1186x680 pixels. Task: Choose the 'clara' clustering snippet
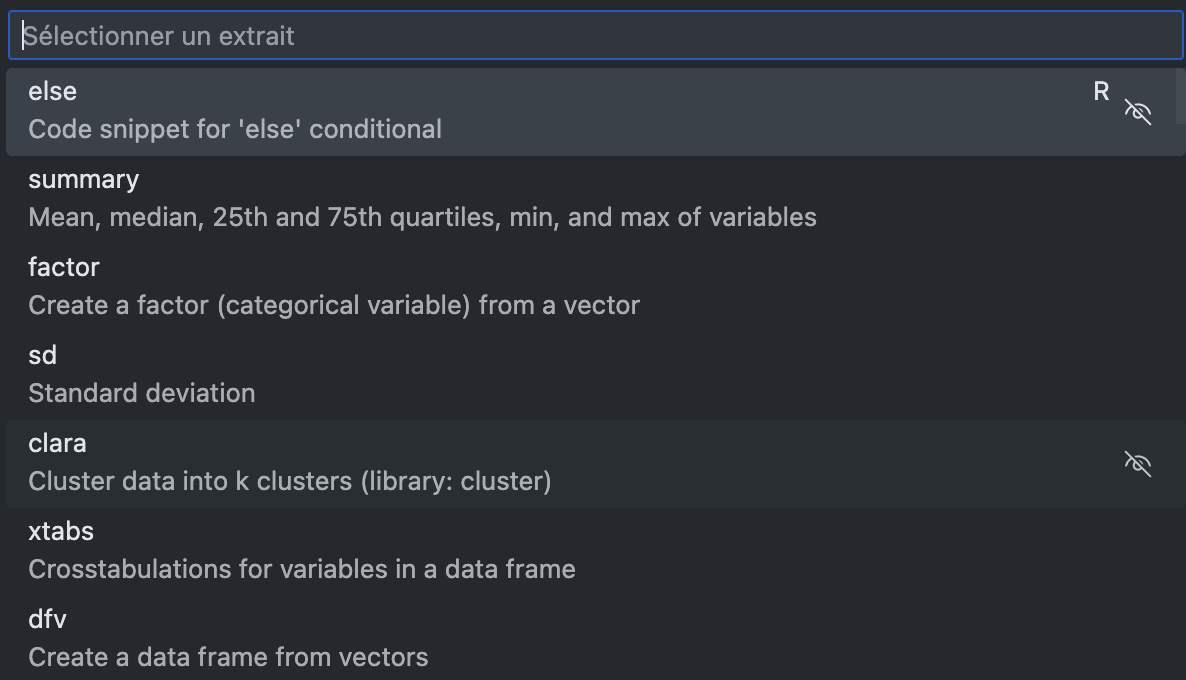pos(58,444)
